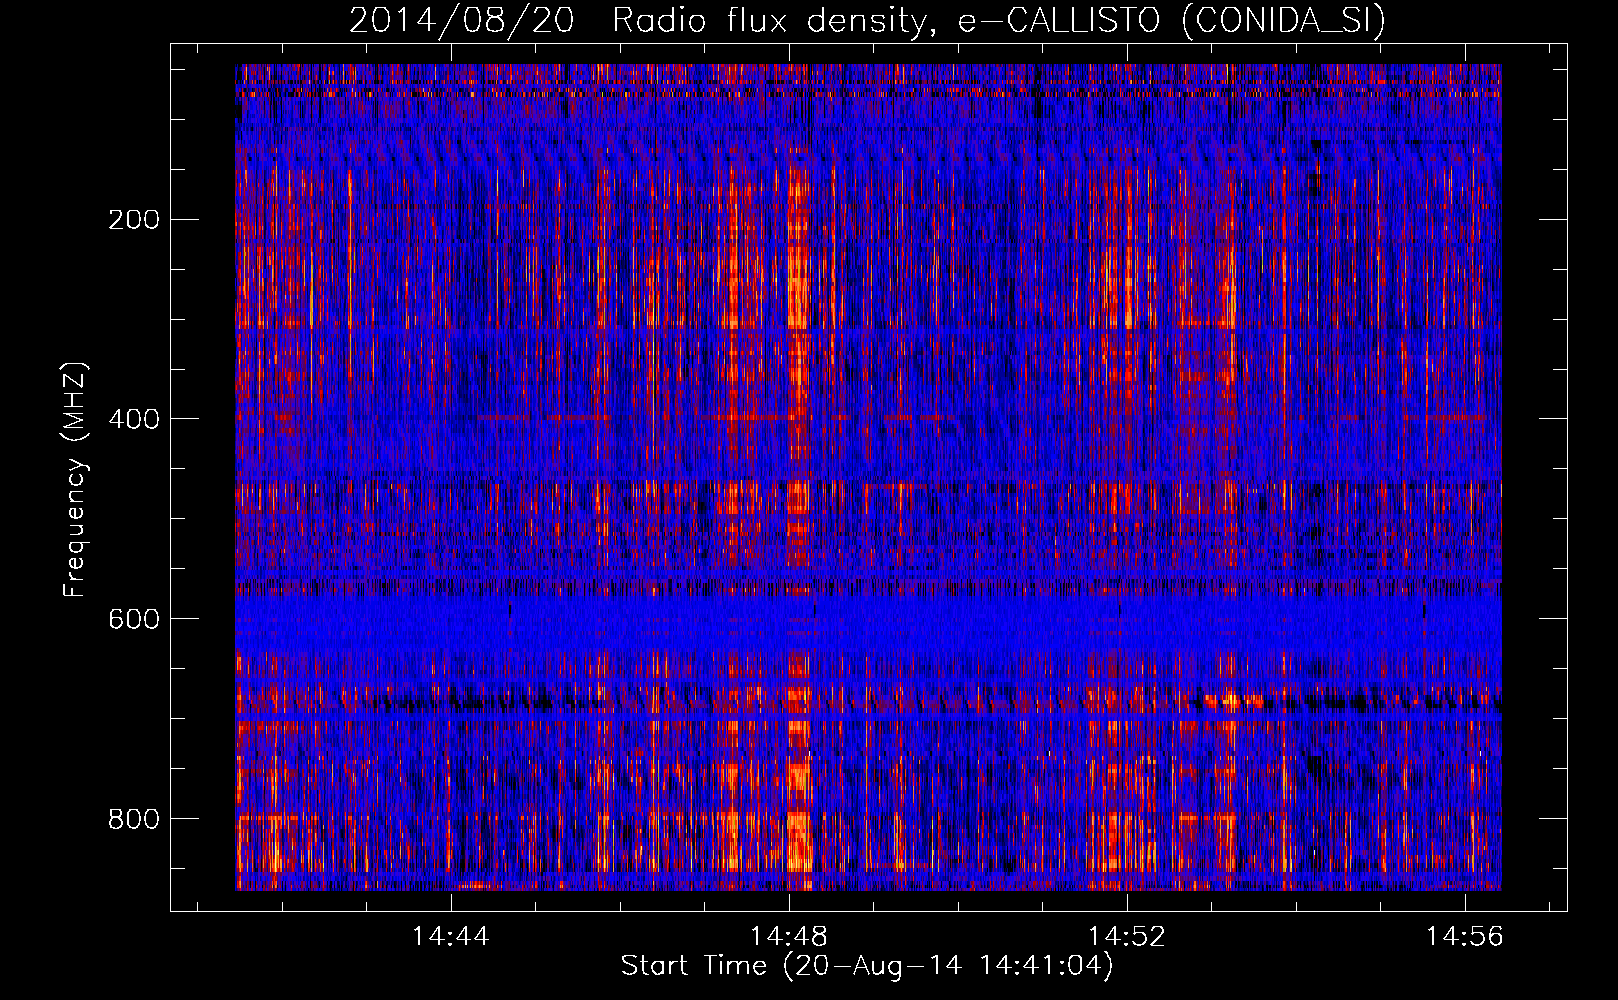Click the 14:56 time axis label
This screenshot has height=1000, width=1618.
tap(1465, 937)
